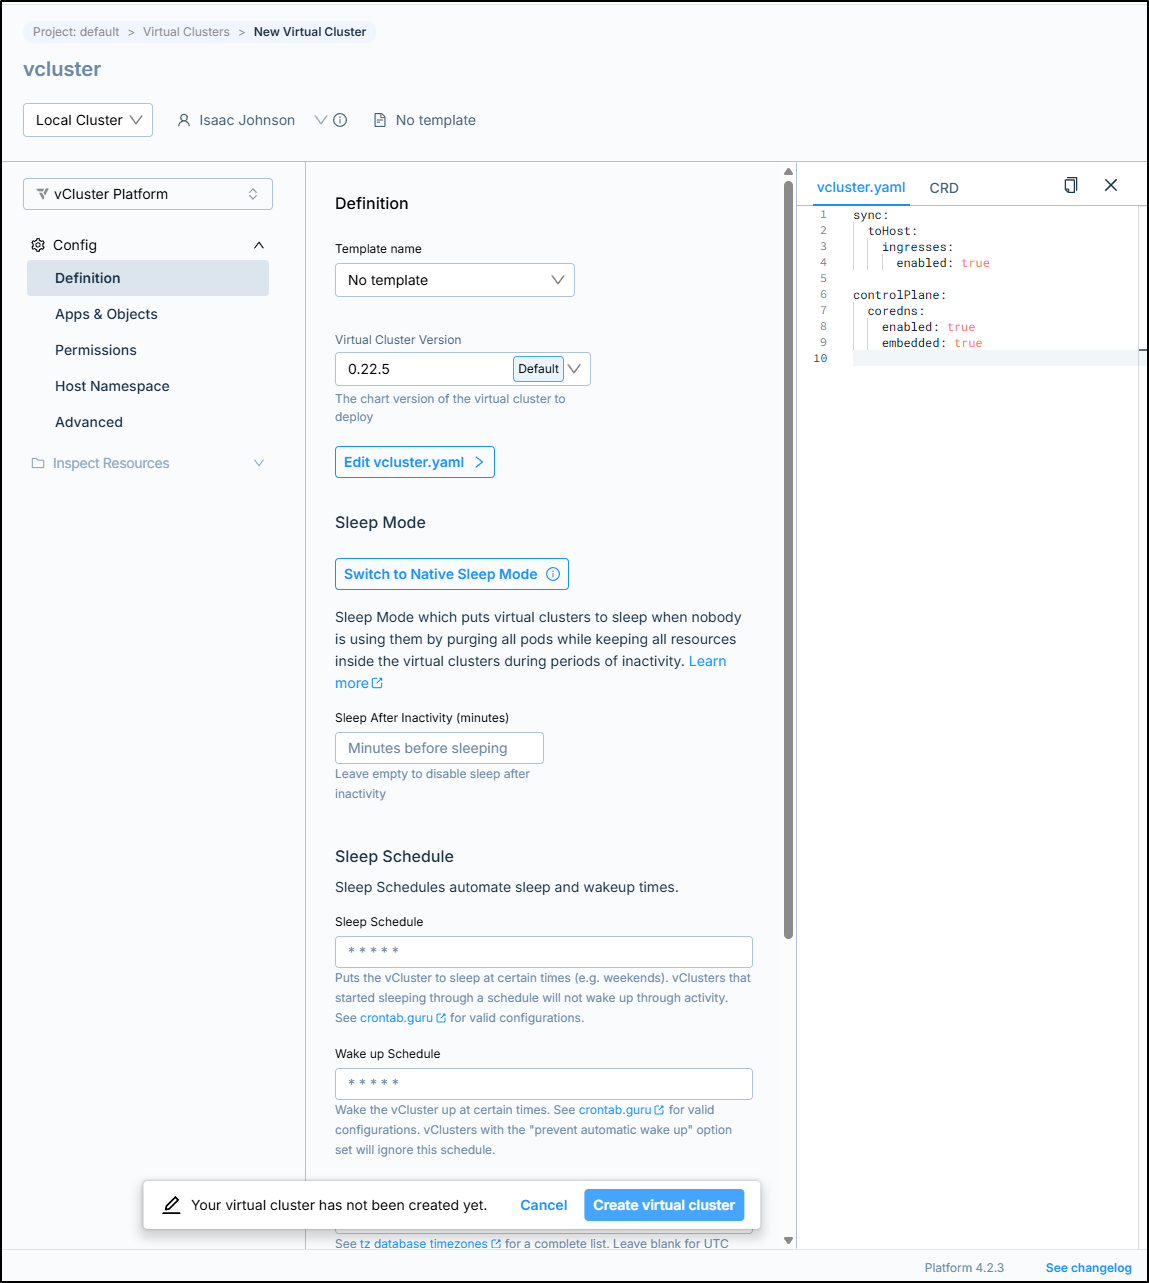Switch to the vcluster.yaml tab

(x=861, y=187)
